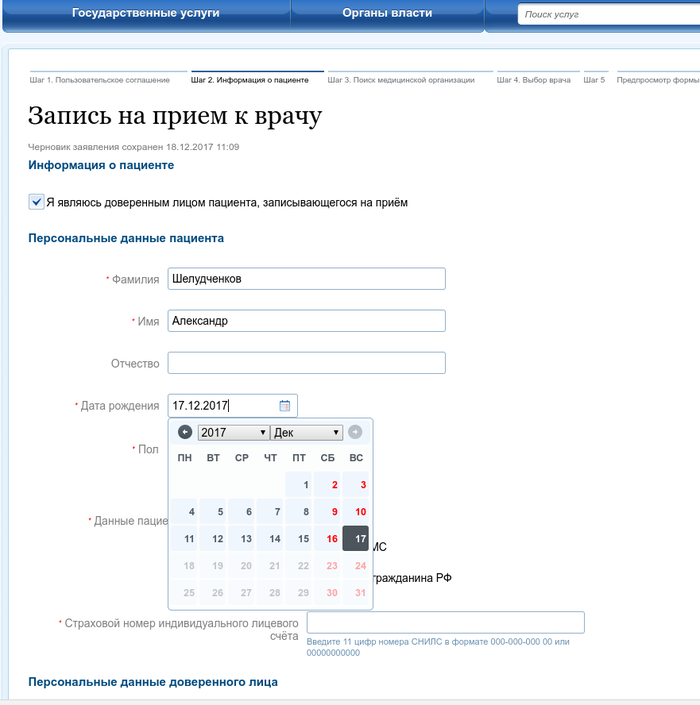
Task: Click the Поиск услуг search box
Action: tap(606, 15)
